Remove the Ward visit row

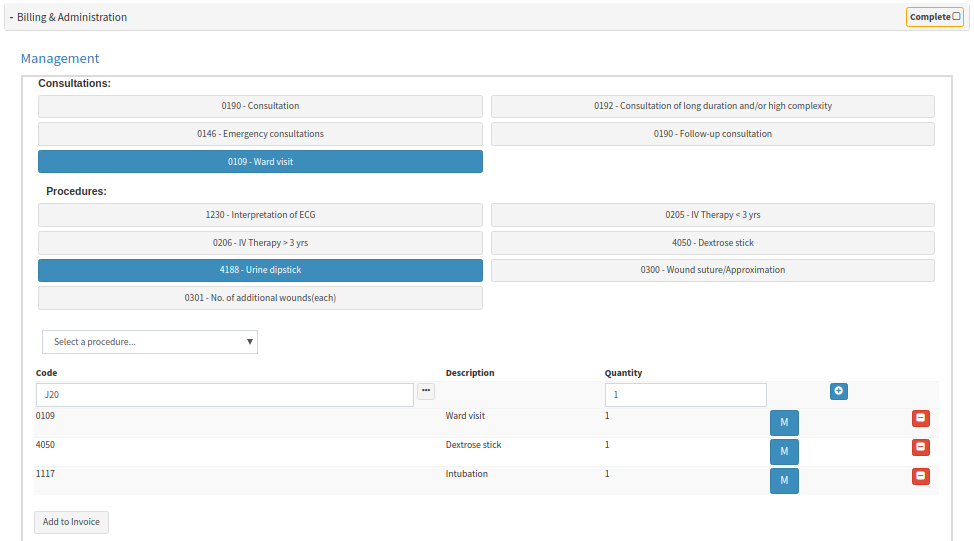click(920, 419)
